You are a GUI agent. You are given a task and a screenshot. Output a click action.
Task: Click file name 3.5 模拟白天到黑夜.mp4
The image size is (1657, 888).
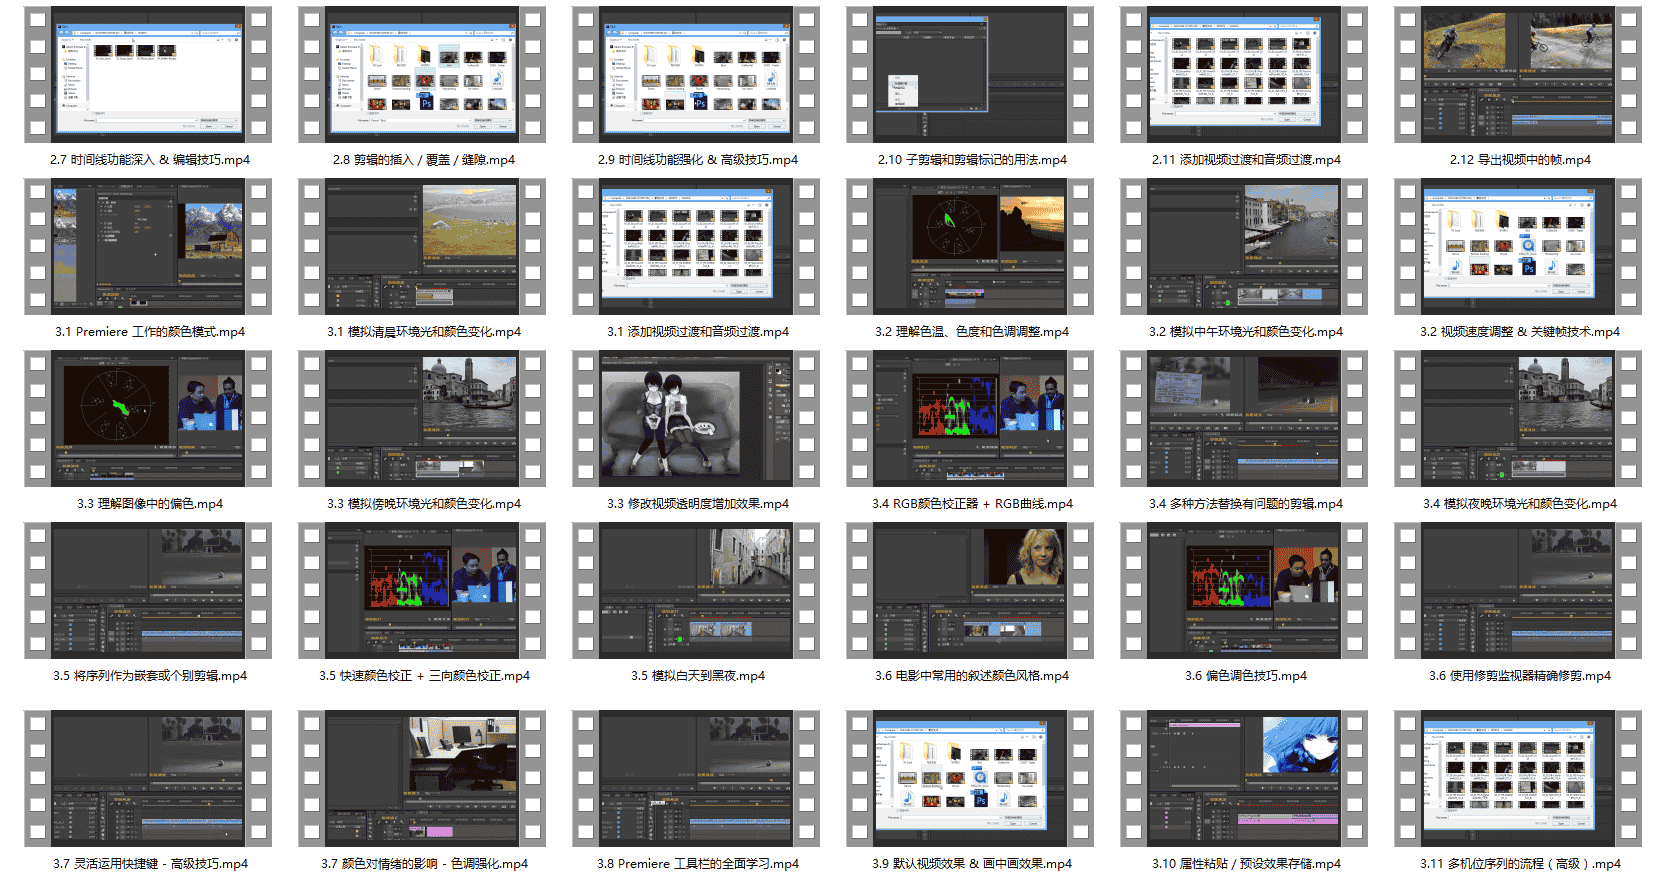(697, 676)
